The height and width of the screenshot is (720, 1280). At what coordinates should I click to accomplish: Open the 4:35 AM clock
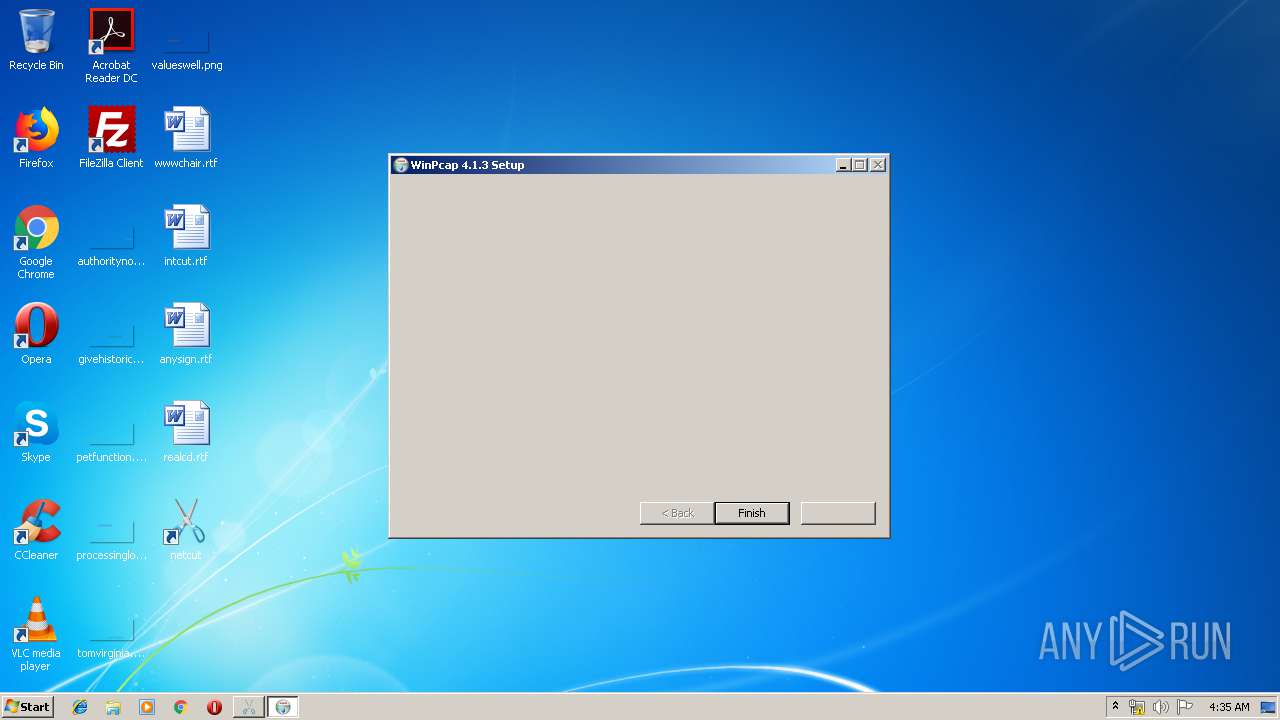tap(1229, 707)
